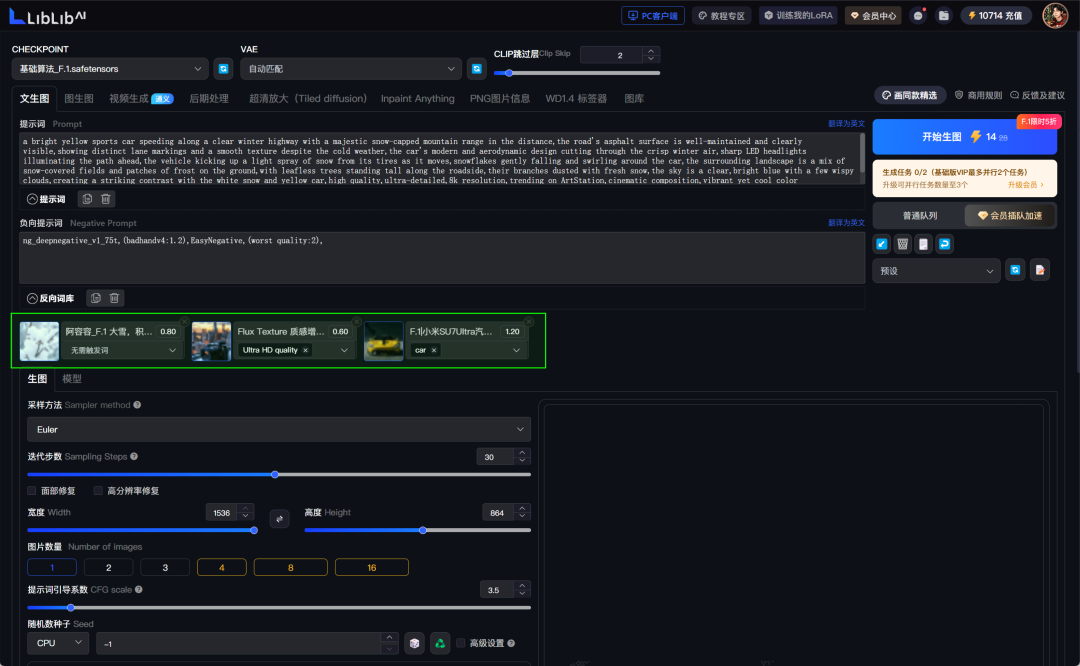
Task: Open the 图生图 image-to-image tab
Action: pos(78,98)
